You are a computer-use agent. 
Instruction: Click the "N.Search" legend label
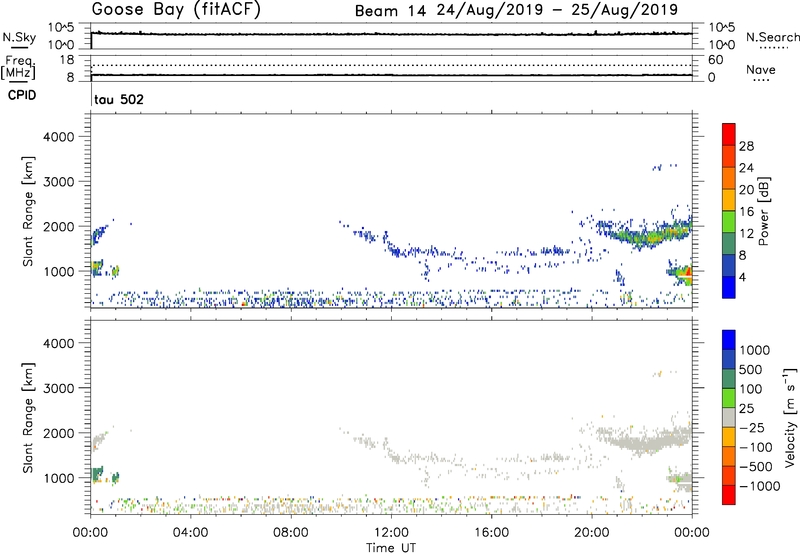coord(773,37)
